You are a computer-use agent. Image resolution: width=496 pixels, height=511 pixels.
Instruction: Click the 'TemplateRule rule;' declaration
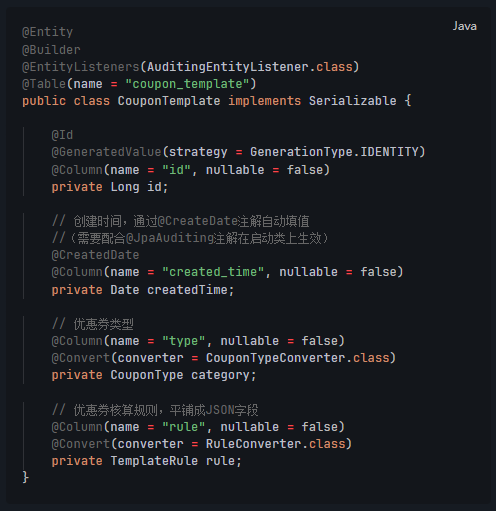176,461
